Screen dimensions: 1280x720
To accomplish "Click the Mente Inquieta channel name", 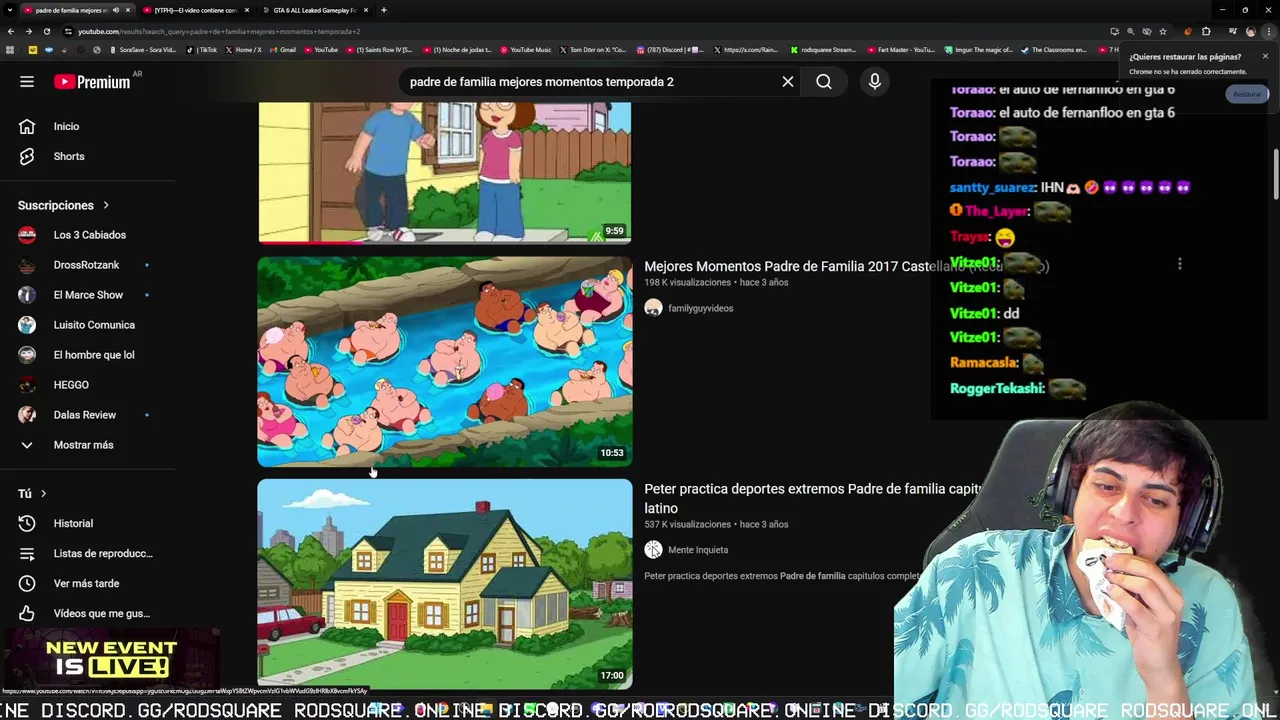I will tap(698, 549).
